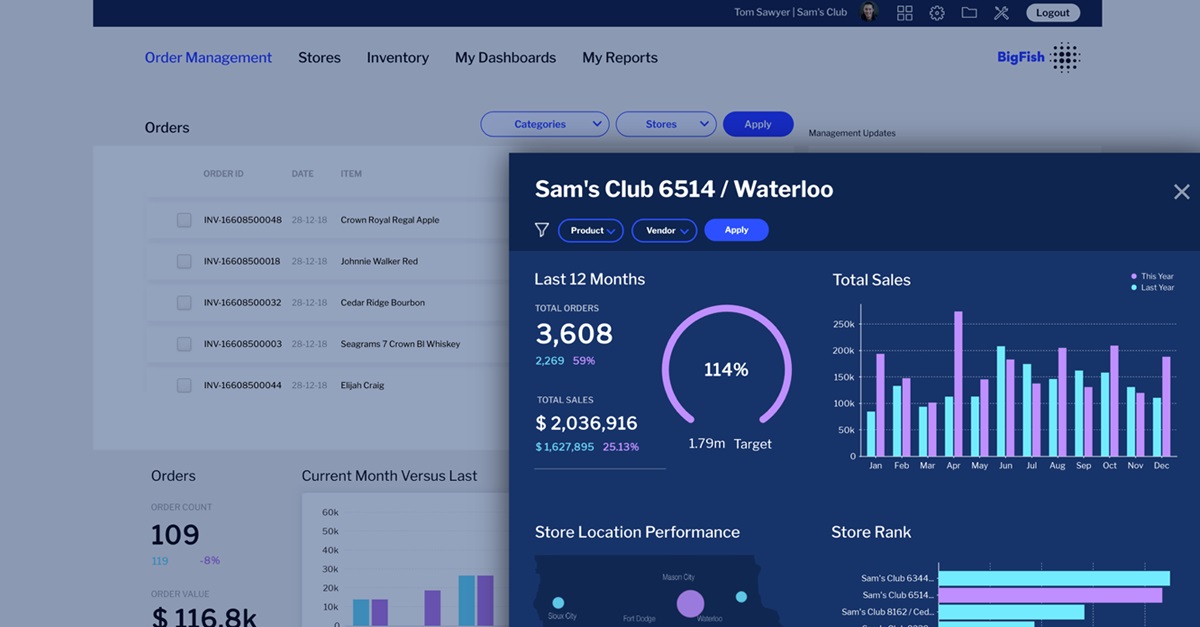Click the Logout button

1052,13
